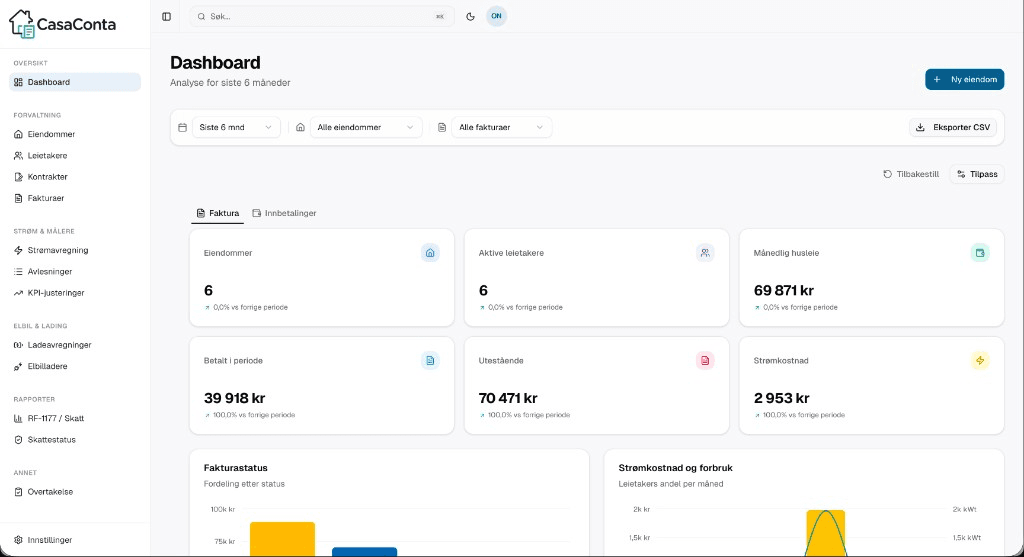The image size is (1024, 557).
Task: Click the 39 918 kr value
Action: pos(234,398)
